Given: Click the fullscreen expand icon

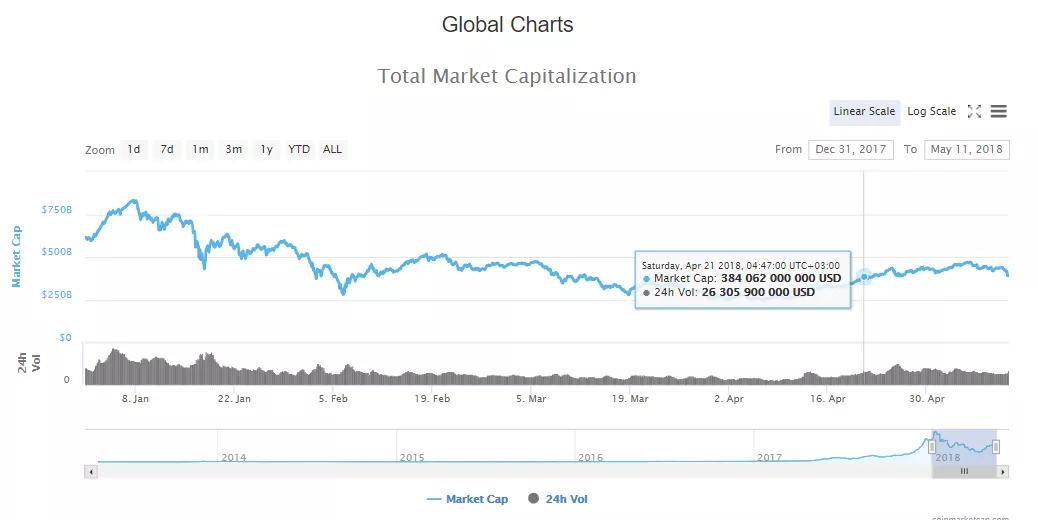Looking at the screenshot, I should pyautogui.click(x=974, y=112).
